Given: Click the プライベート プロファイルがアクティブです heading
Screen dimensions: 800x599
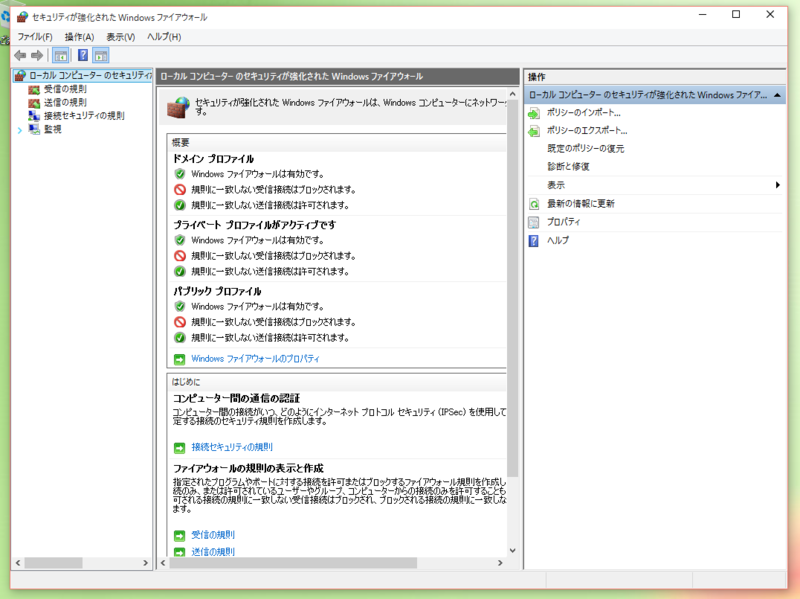Looking at the screenshot, I should (255, 225).
